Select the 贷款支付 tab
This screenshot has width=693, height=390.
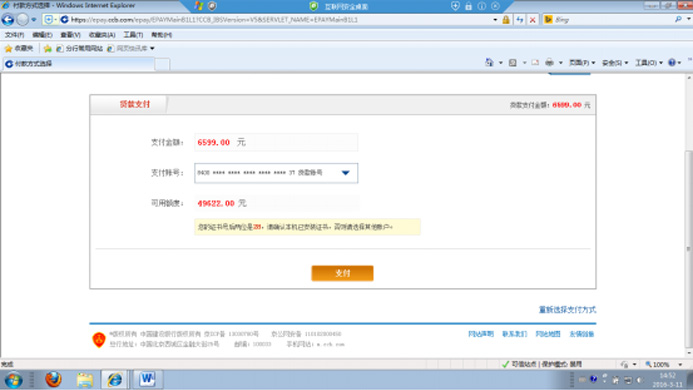pyautogui.click(x=134, y=104)
